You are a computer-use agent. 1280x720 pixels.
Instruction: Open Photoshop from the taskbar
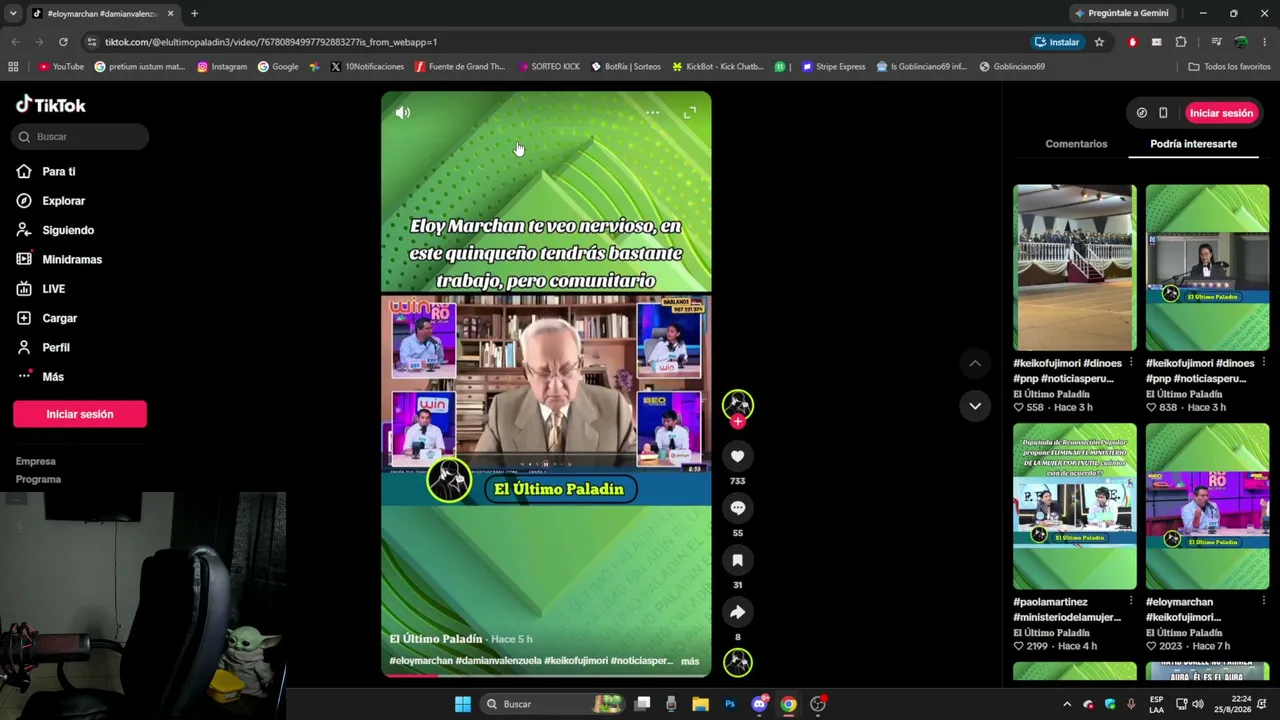730,704
